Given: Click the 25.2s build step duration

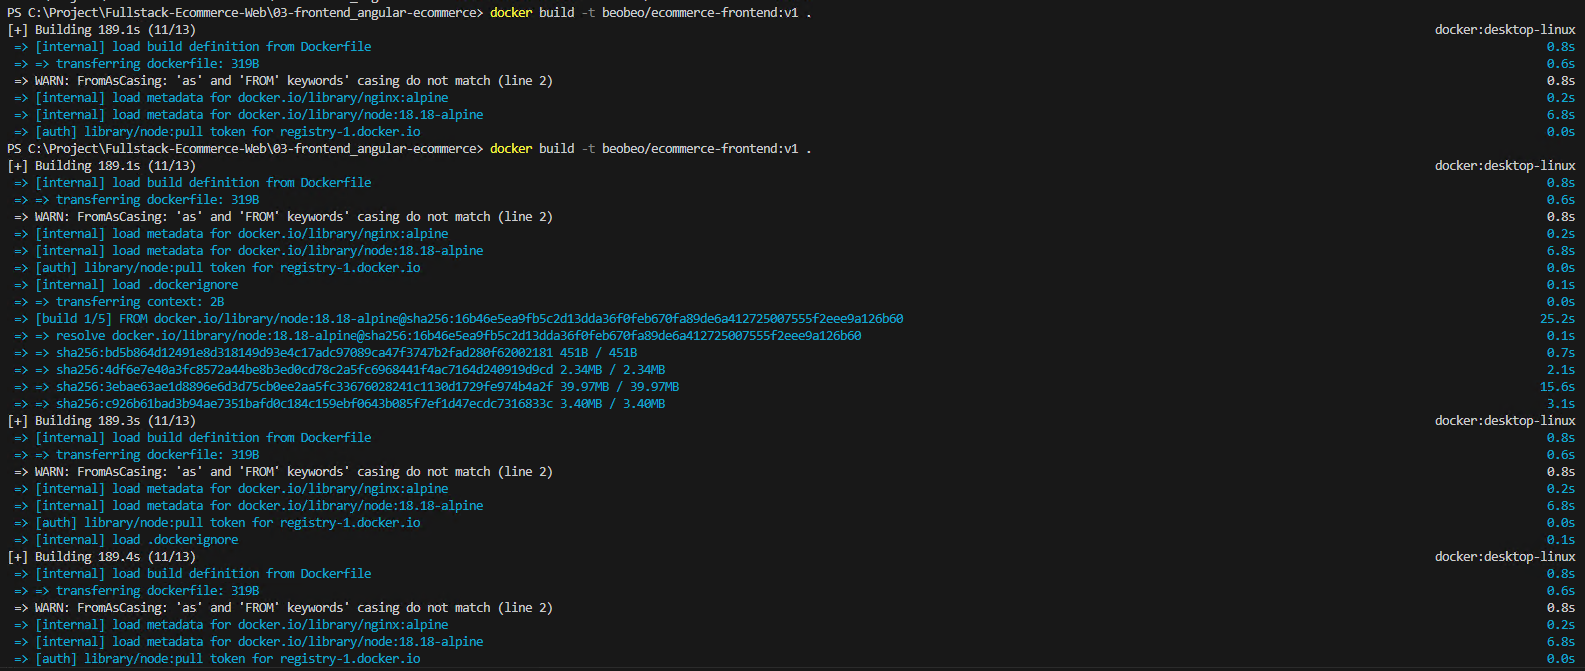Looking at the screenshot, I should click(x=1557, y=319).
